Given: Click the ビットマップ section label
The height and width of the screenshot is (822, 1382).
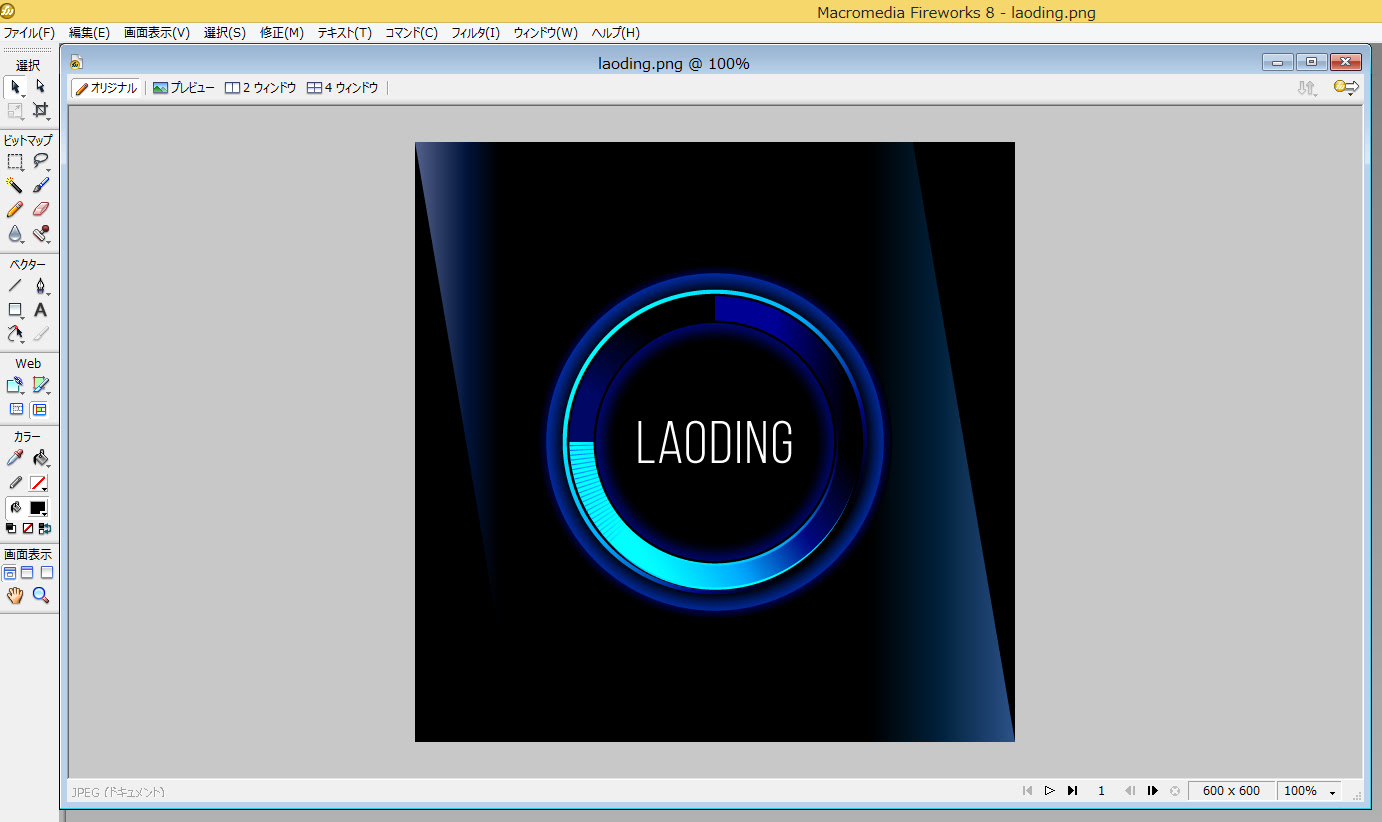Looking at the screenshot, I should click(x=28, y=140).
